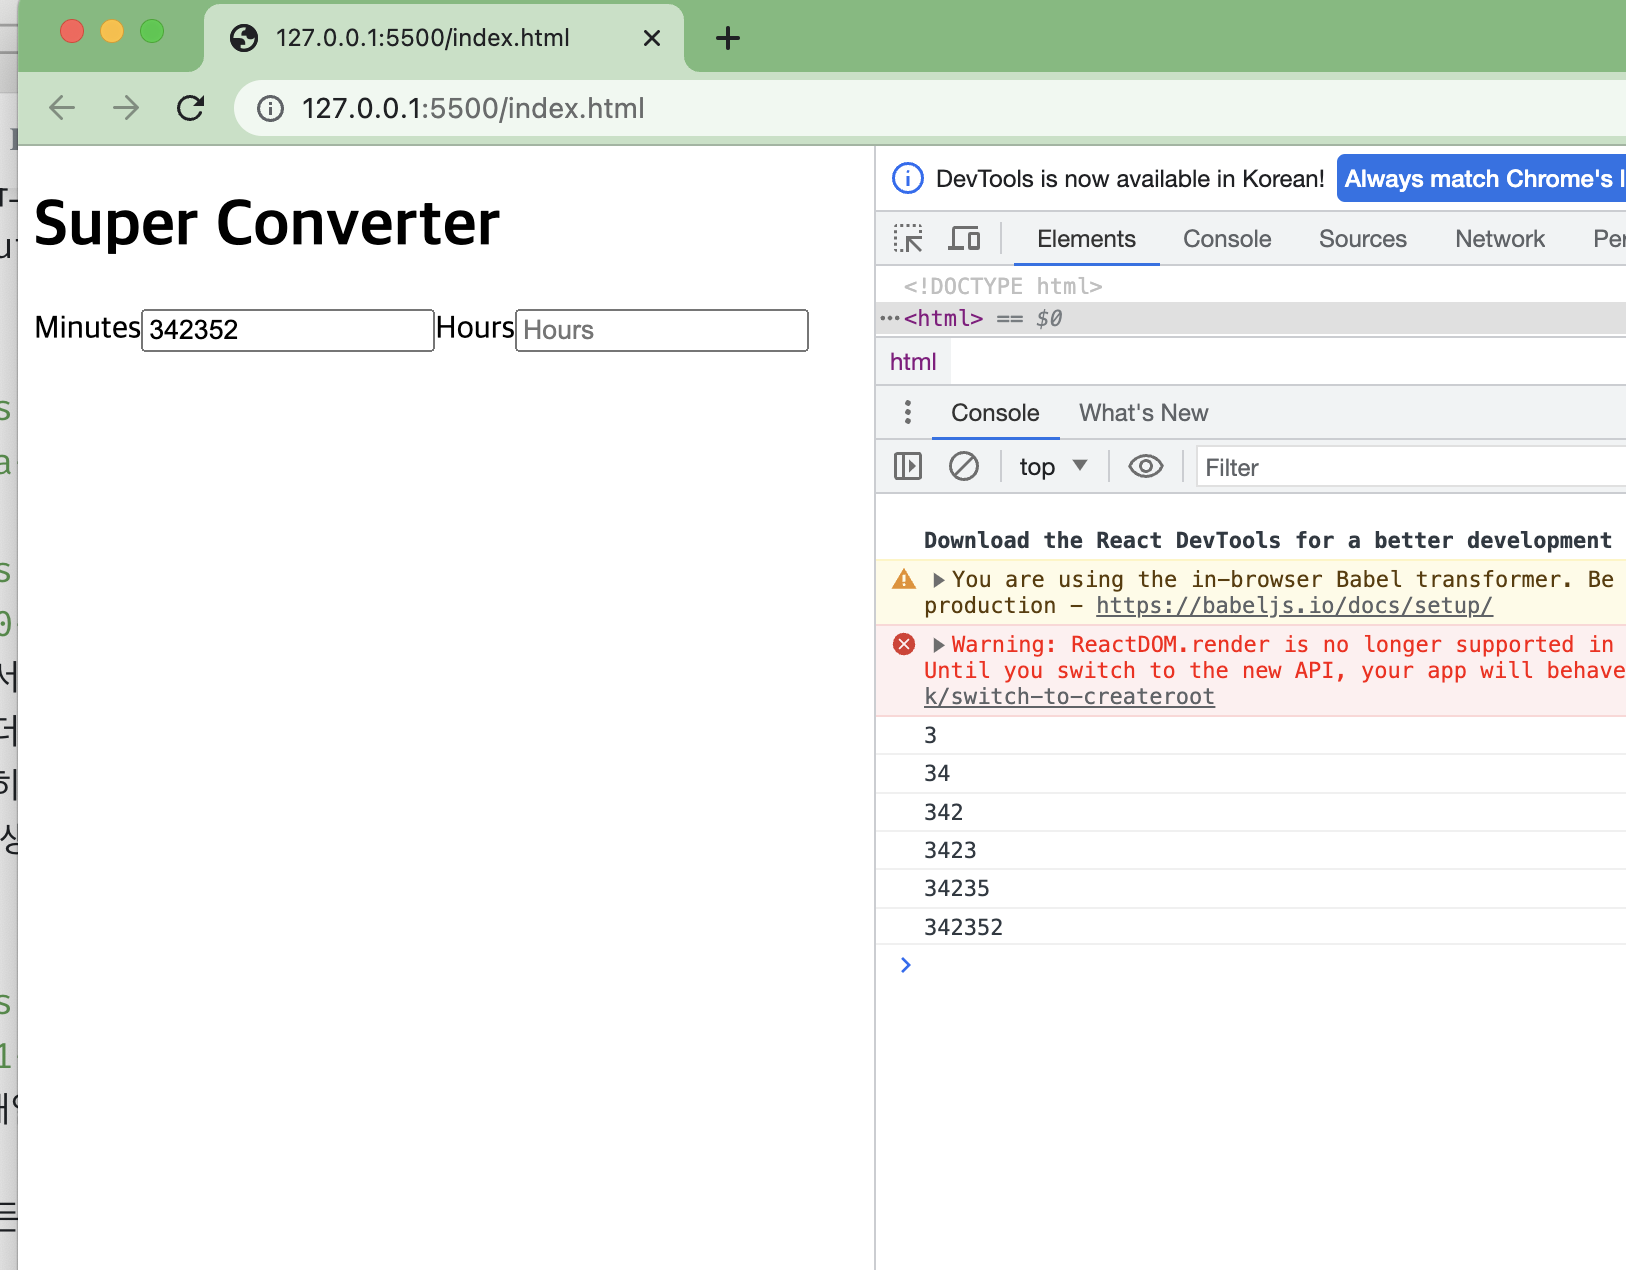Click the Super Converter heading
Screen dimensions: 1626x1270
(x=267, y=223)
